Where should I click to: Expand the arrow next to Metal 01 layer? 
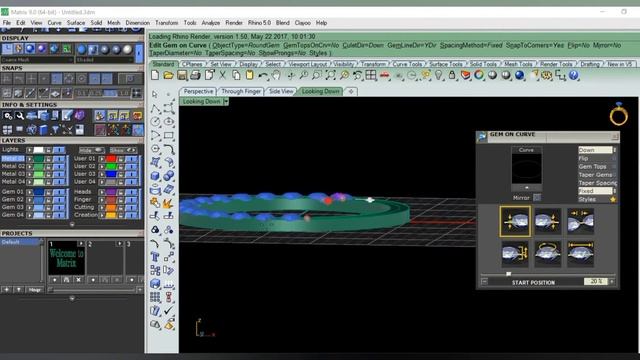pos(30,159)
